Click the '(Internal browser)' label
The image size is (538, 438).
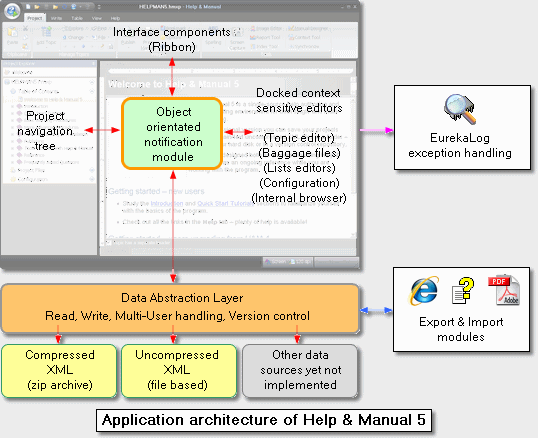(x=299, y=198)
